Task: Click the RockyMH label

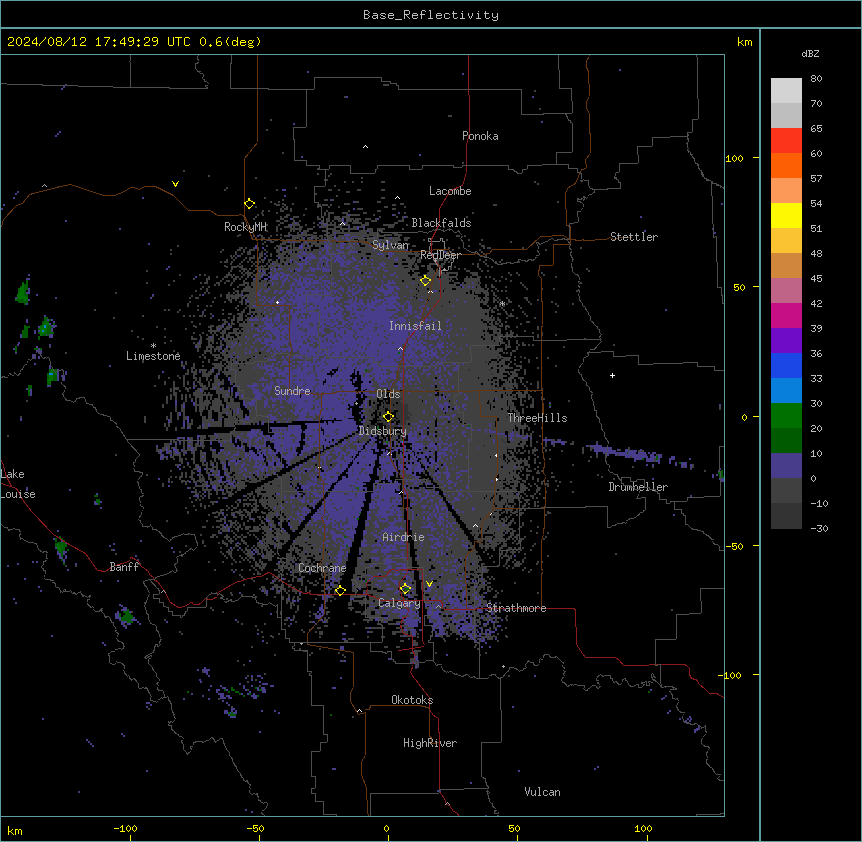Action: coord(245,227)
